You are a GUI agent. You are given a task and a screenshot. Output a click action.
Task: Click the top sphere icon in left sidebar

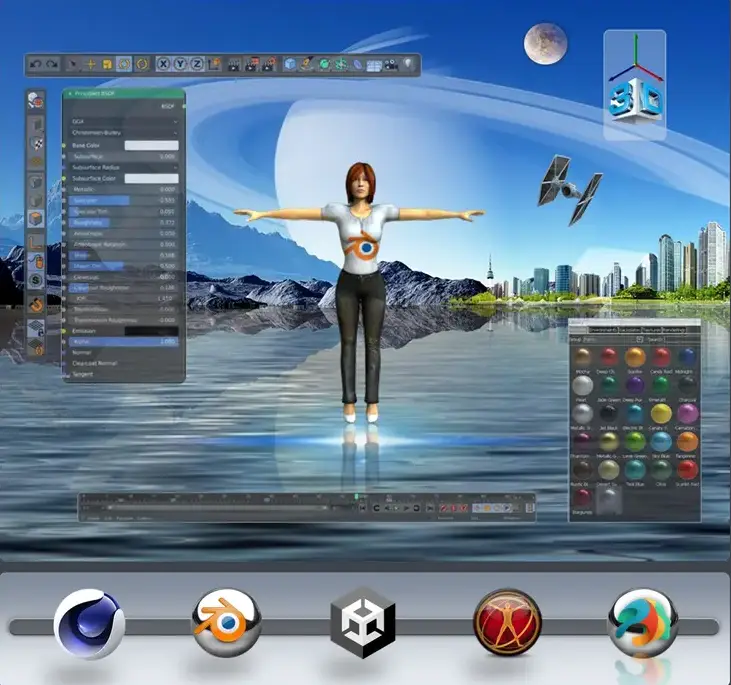coord(36,100)
